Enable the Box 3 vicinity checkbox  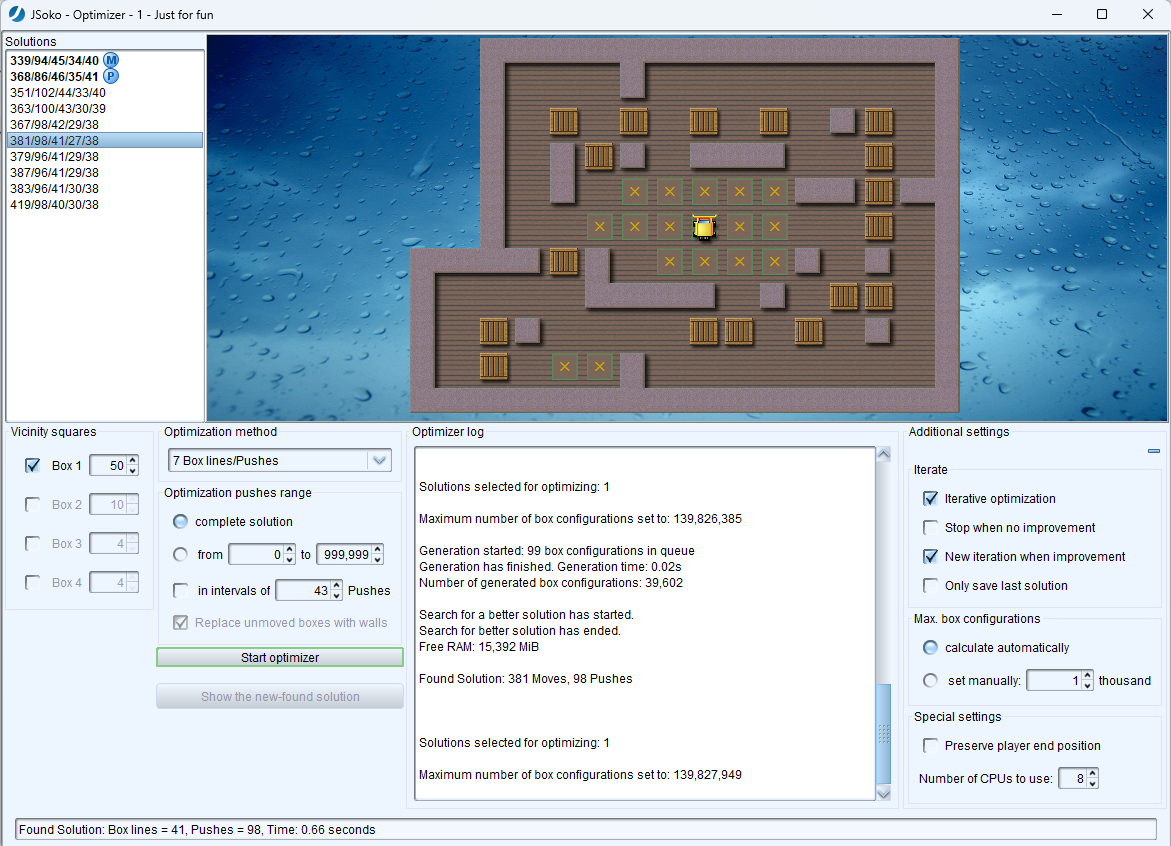point(32,544)
